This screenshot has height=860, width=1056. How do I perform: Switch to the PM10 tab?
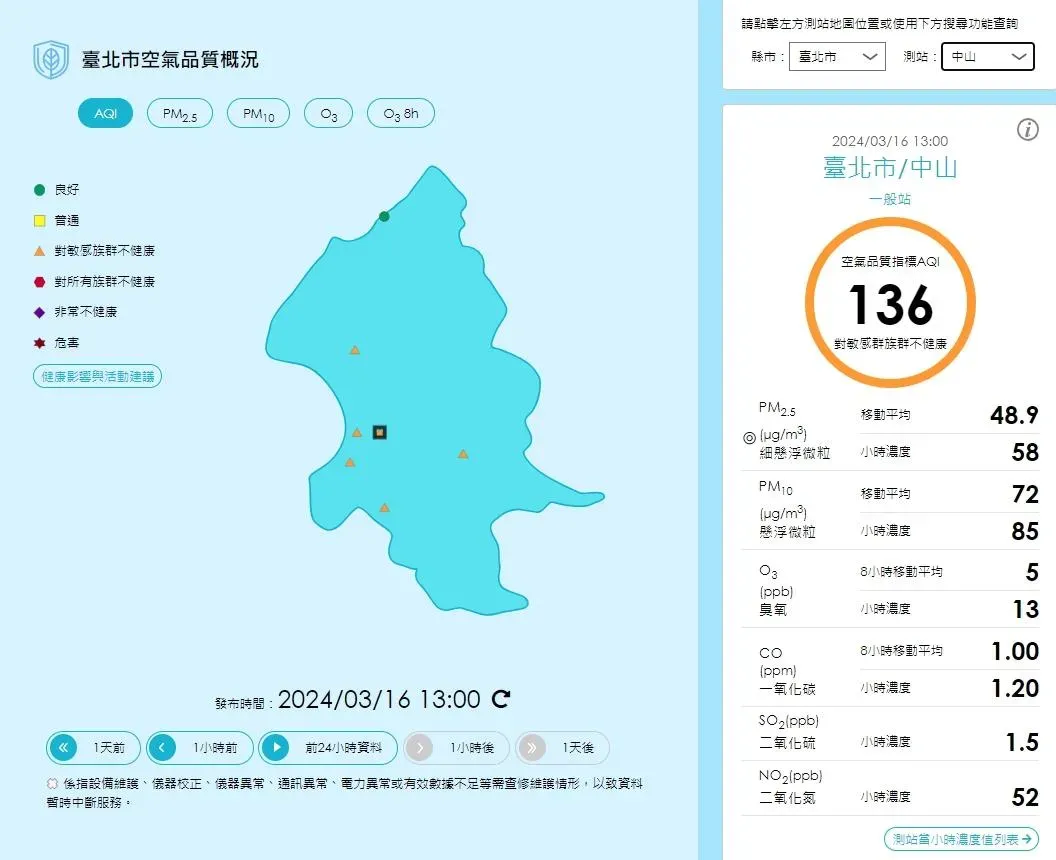pos(259,113)
